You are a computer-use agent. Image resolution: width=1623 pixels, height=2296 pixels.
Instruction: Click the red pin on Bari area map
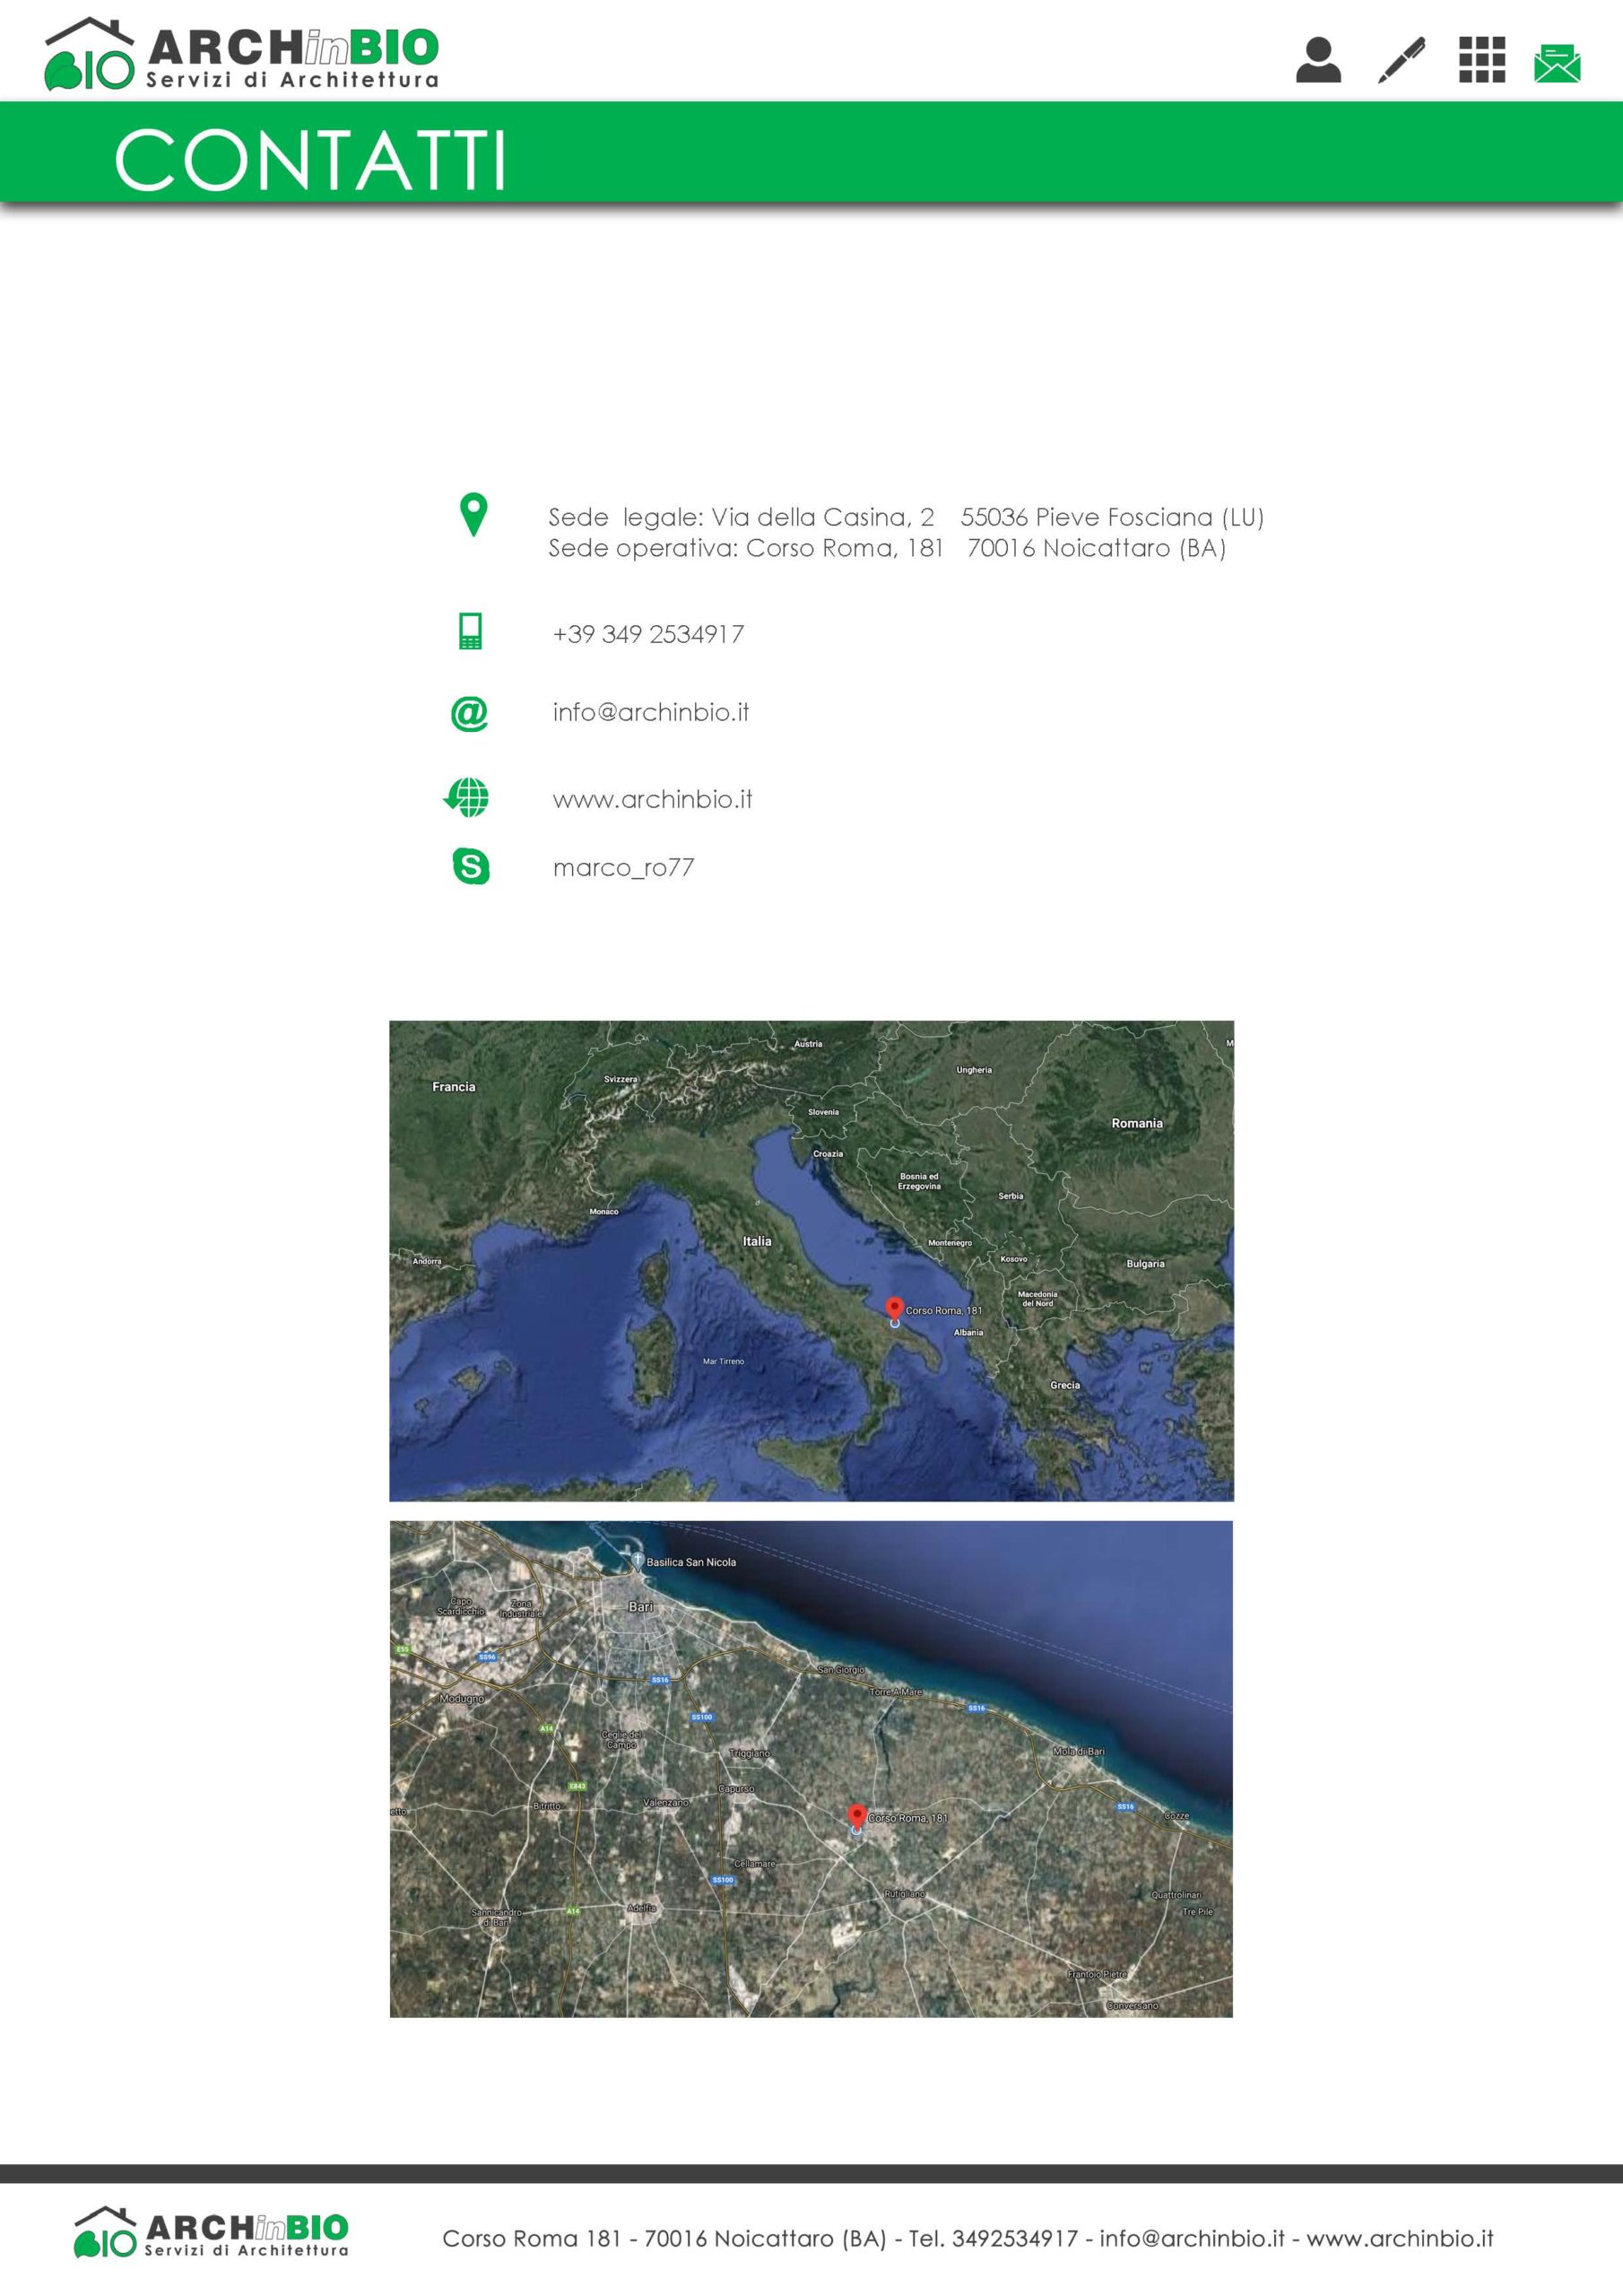[x=857, y=1818]
